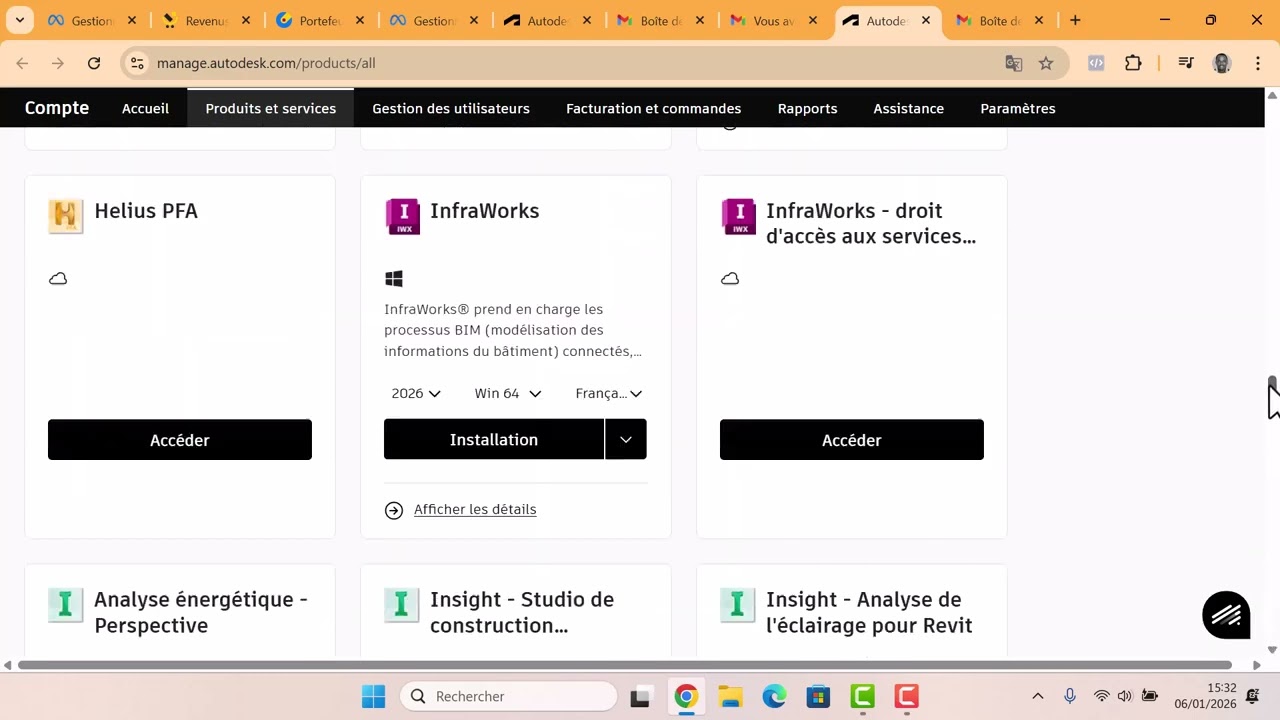Click the translate page icon in address bar
Viewport: 1280px width, 720px height.
click(x=1014, y=63)
